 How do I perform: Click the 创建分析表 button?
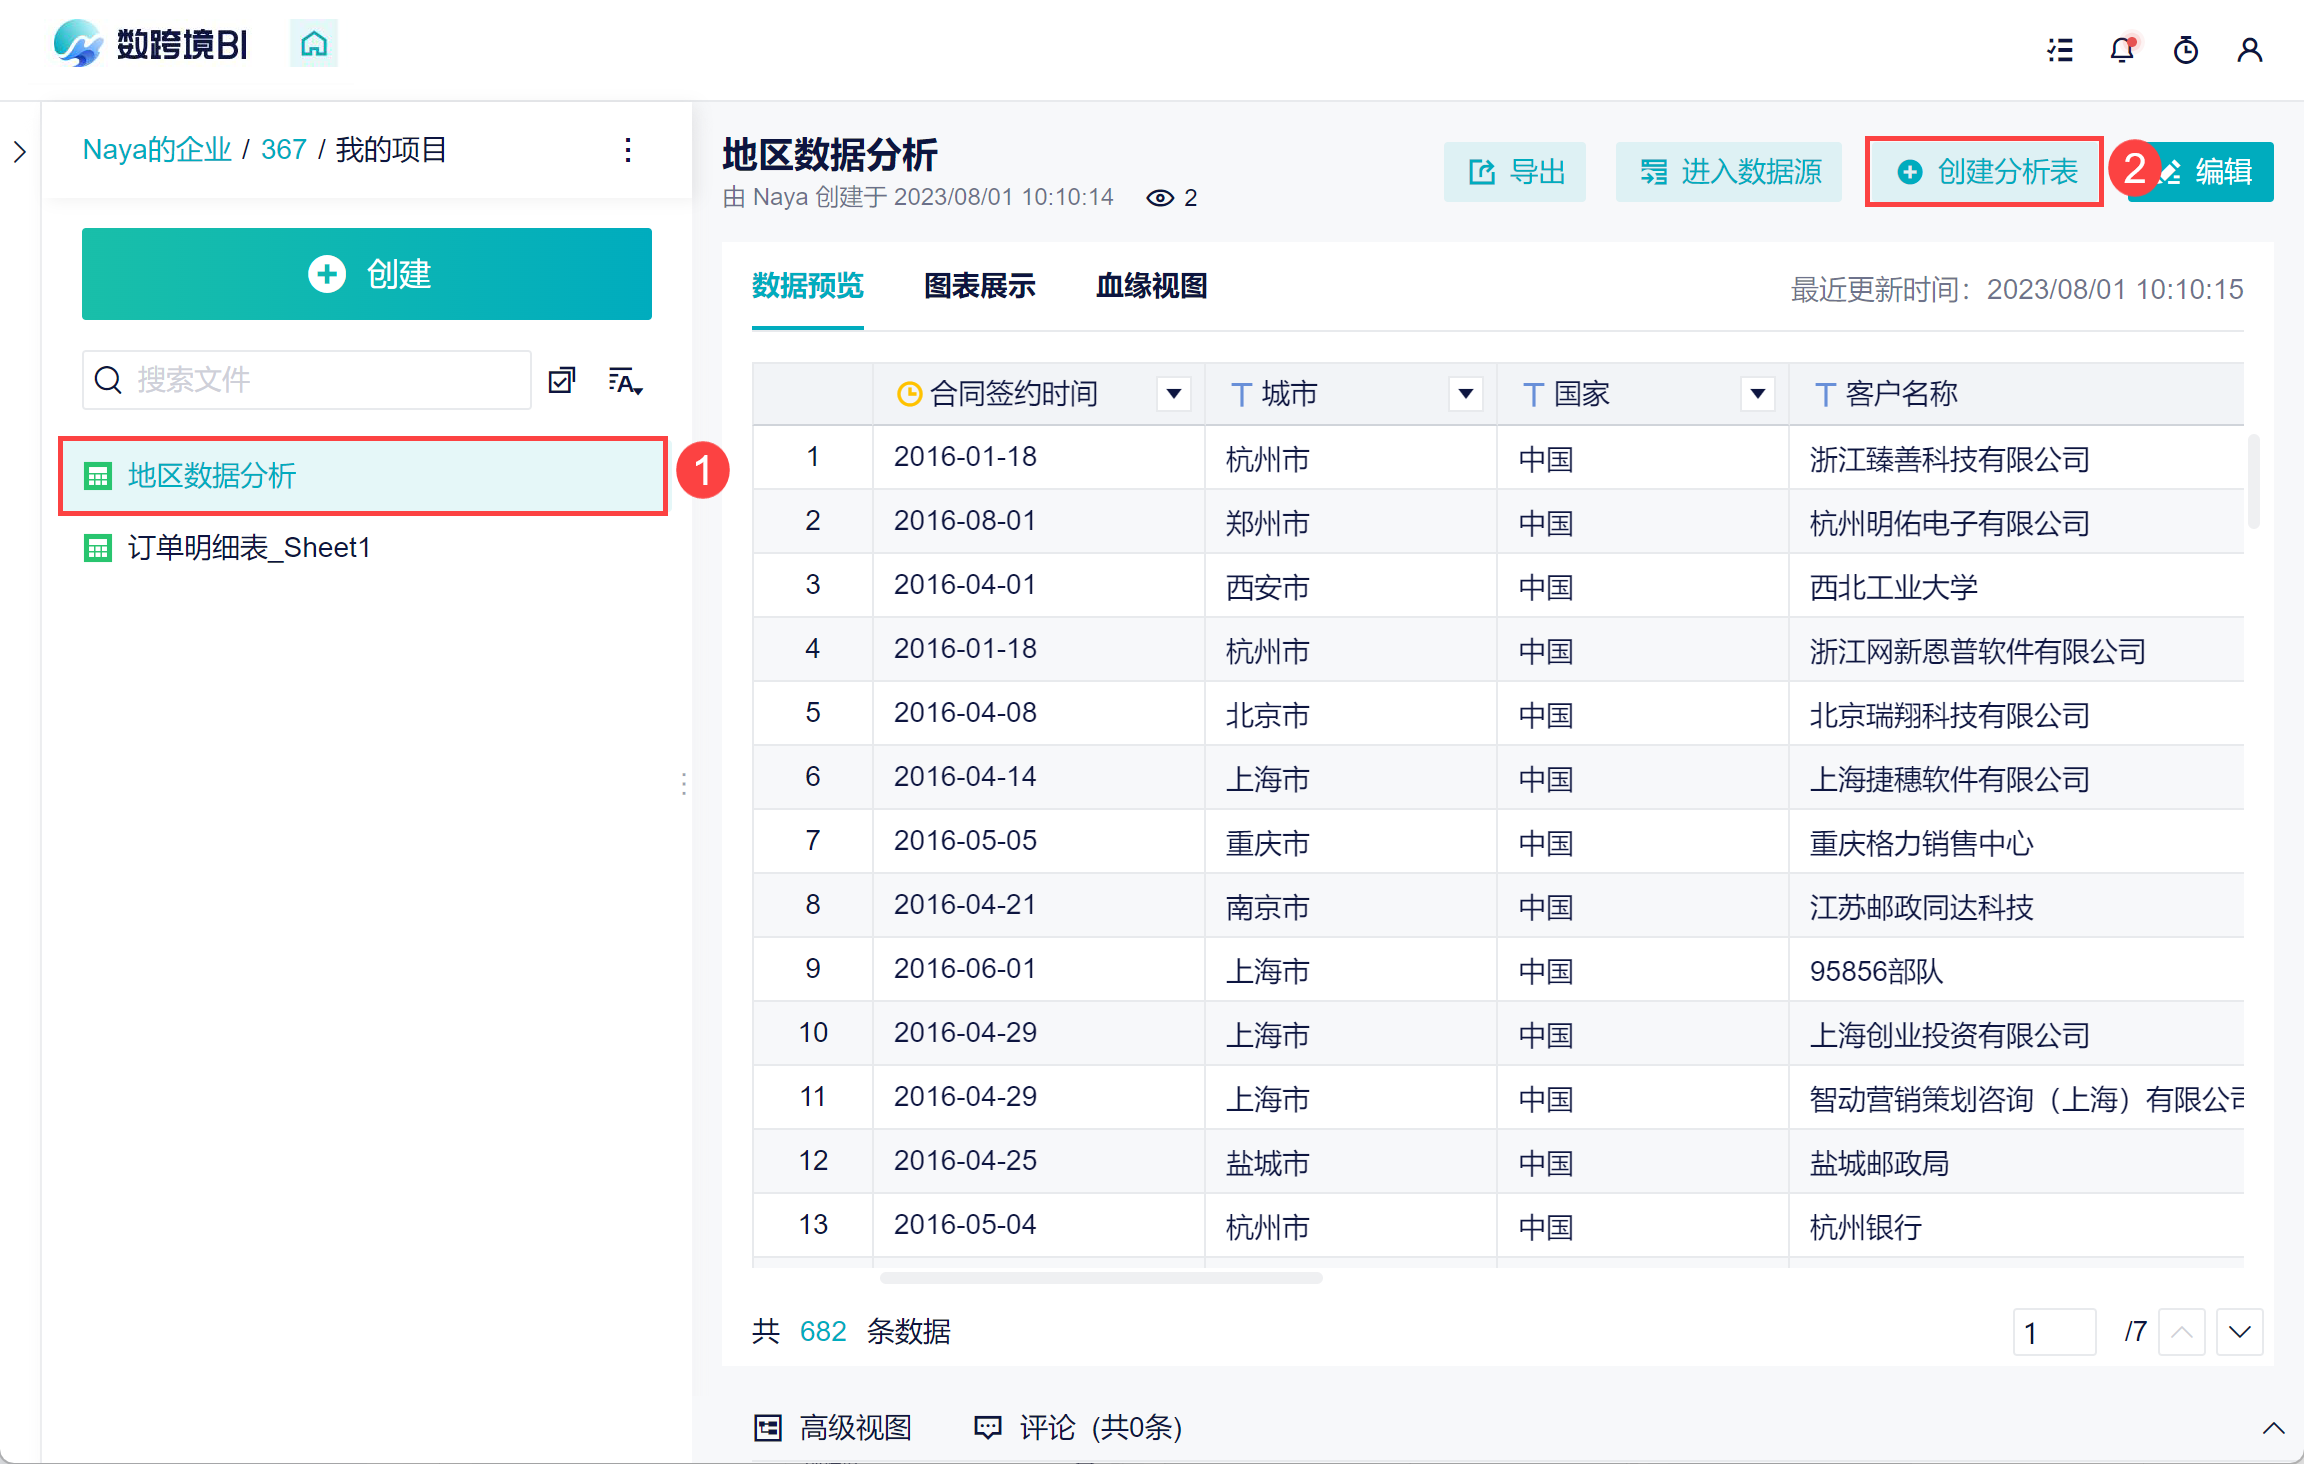click(x=1986, y=172)
